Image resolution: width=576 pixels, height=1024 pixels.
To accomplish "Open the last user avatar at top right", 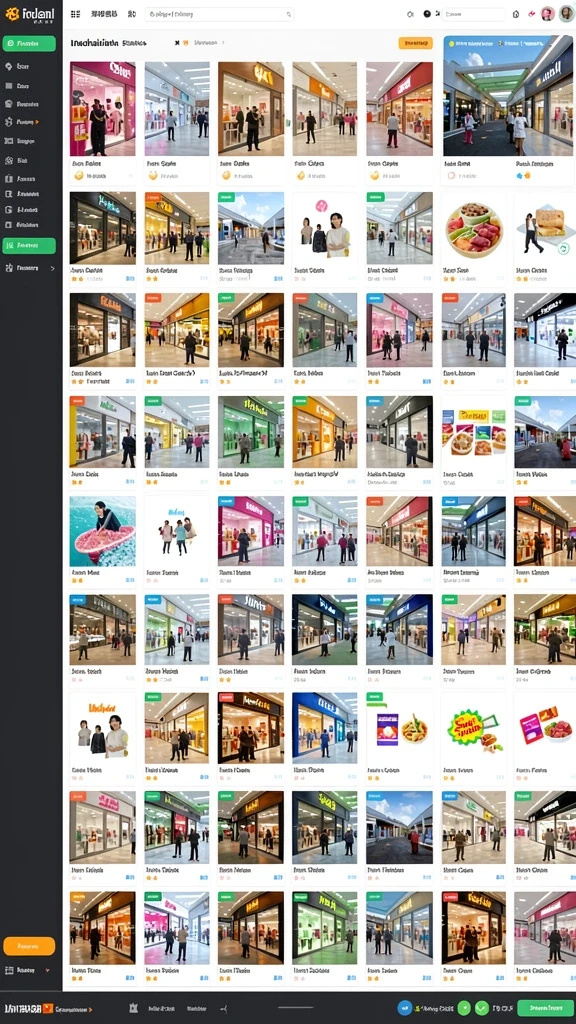I will pyautogui.click(x=566, y=14).
